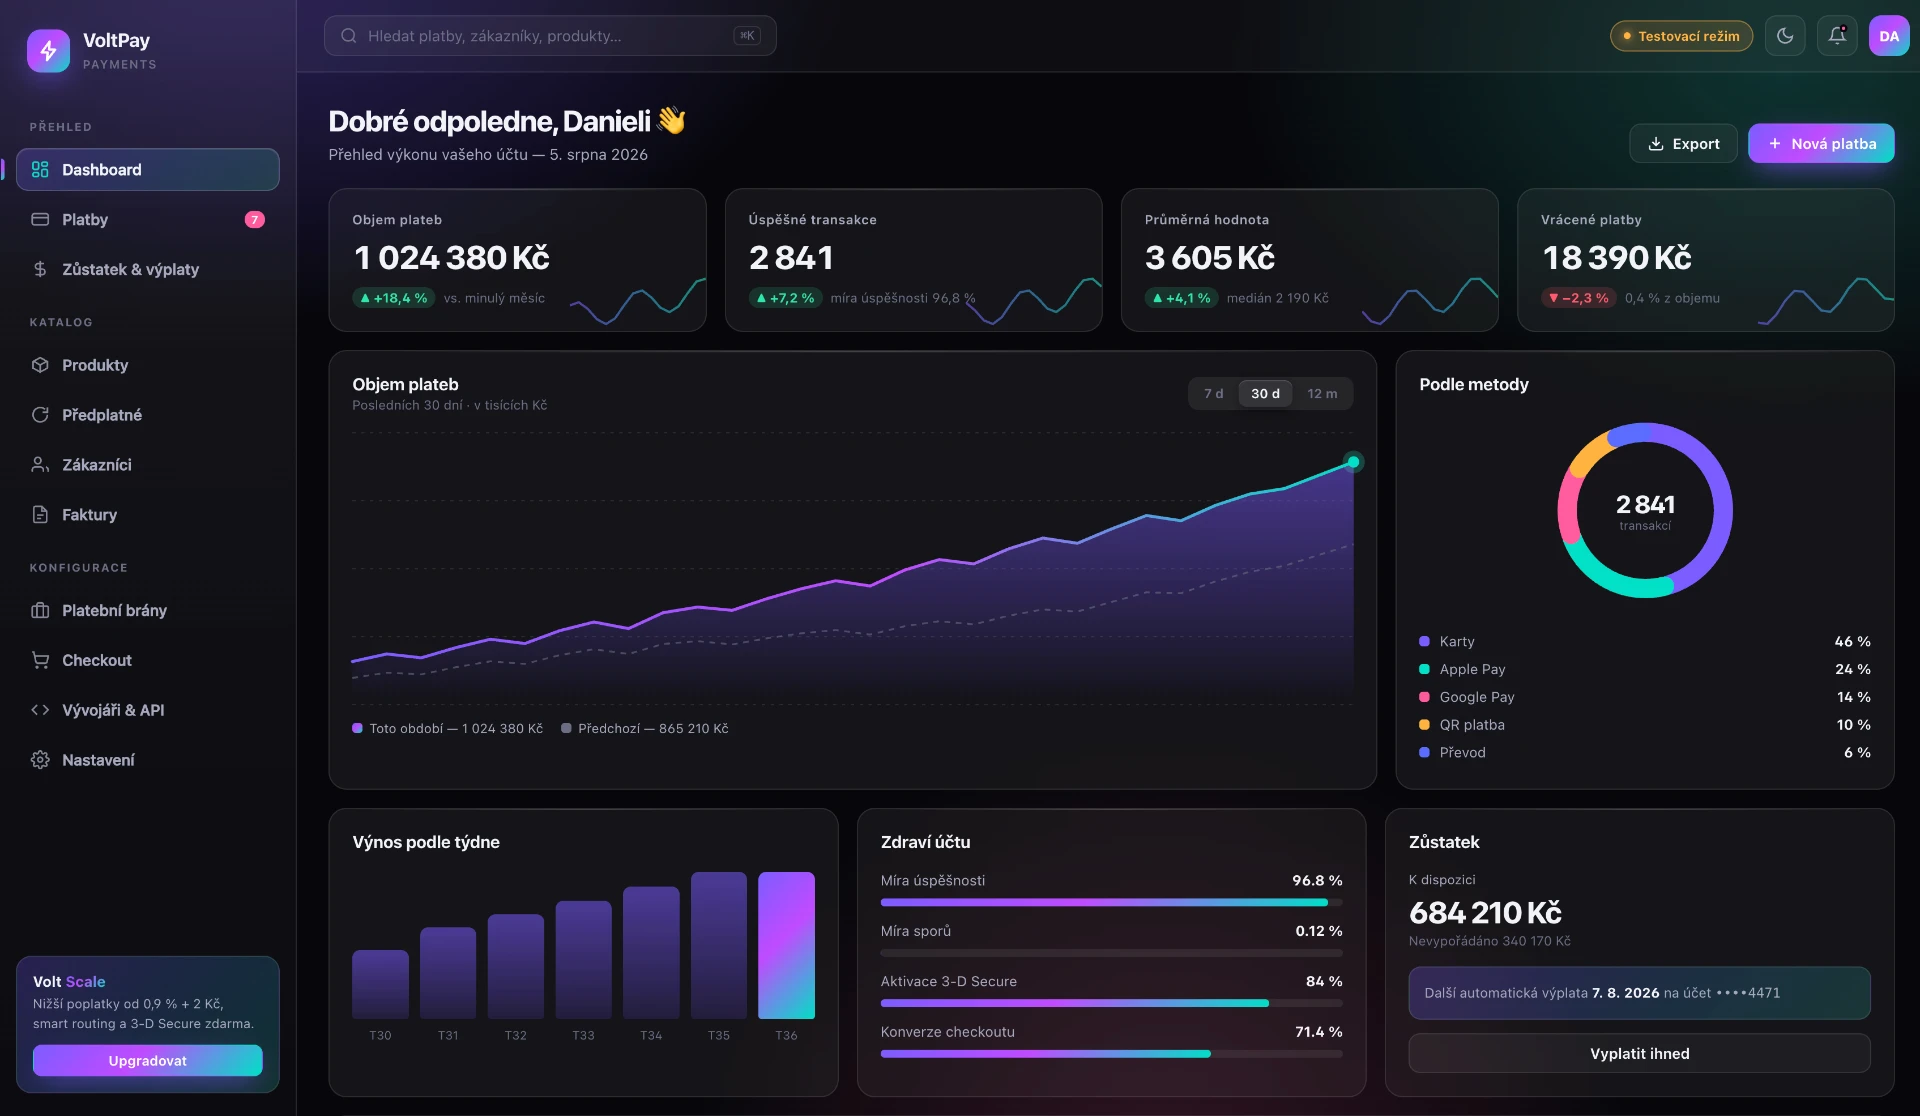This screenshot has height=1116, width=1920.
Task: Click the T36 weekly revenue bar
Action: click(786, 945)
